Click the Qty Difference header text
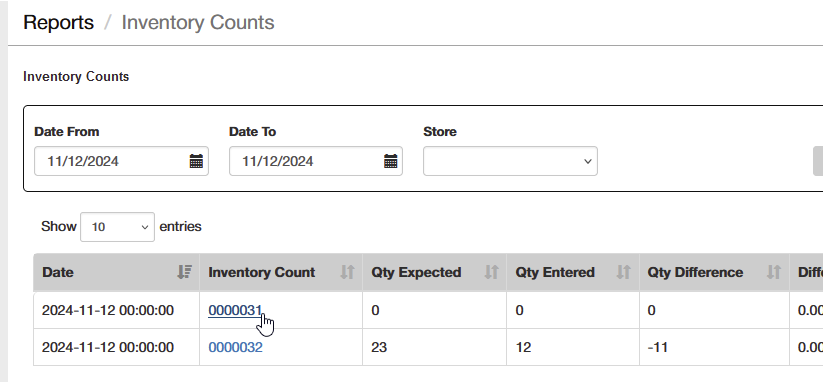823x382 pixels. coord(695,272)
